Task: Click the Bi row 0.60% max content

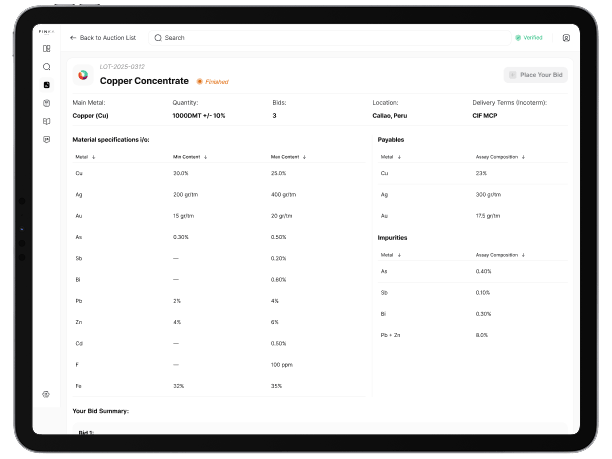Action: tap(278, 279)
